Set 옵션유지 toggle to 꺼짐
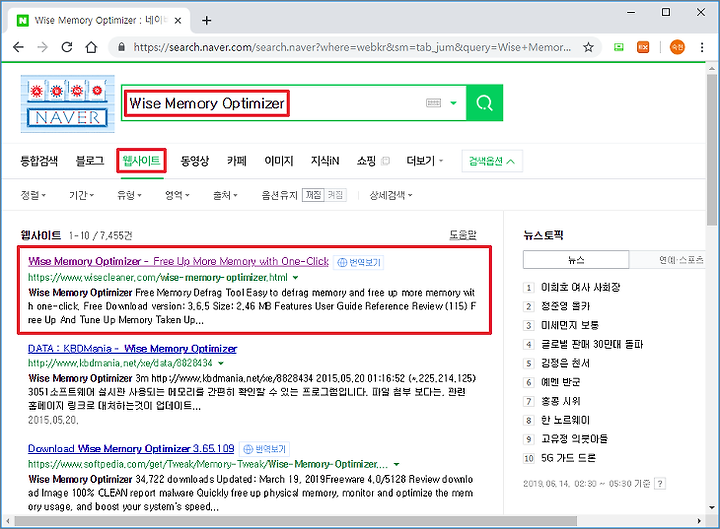The height and width of the screenshot is (529, 720). point(313,195)
